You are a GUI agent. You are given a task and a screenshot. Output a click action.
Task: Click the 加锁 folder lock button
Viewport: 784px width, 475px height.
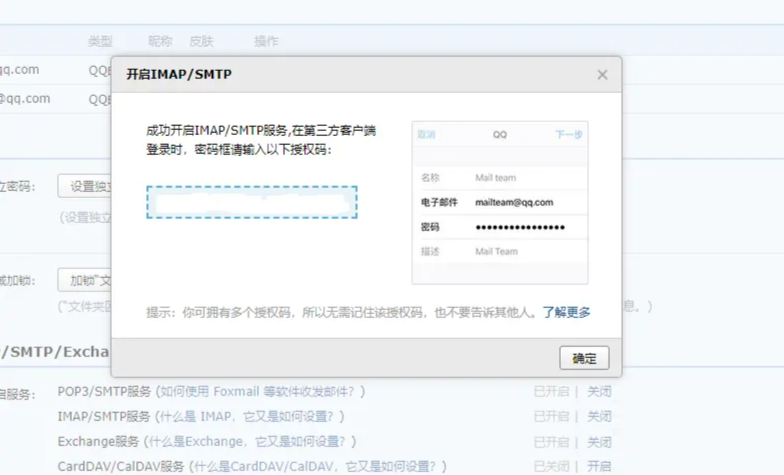[84, 279]
